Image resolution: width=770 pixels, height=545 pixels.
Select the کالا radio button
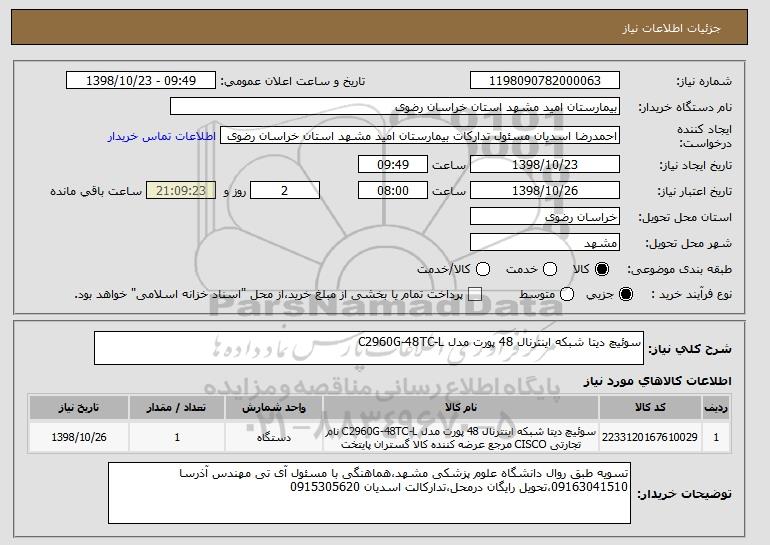602,269
